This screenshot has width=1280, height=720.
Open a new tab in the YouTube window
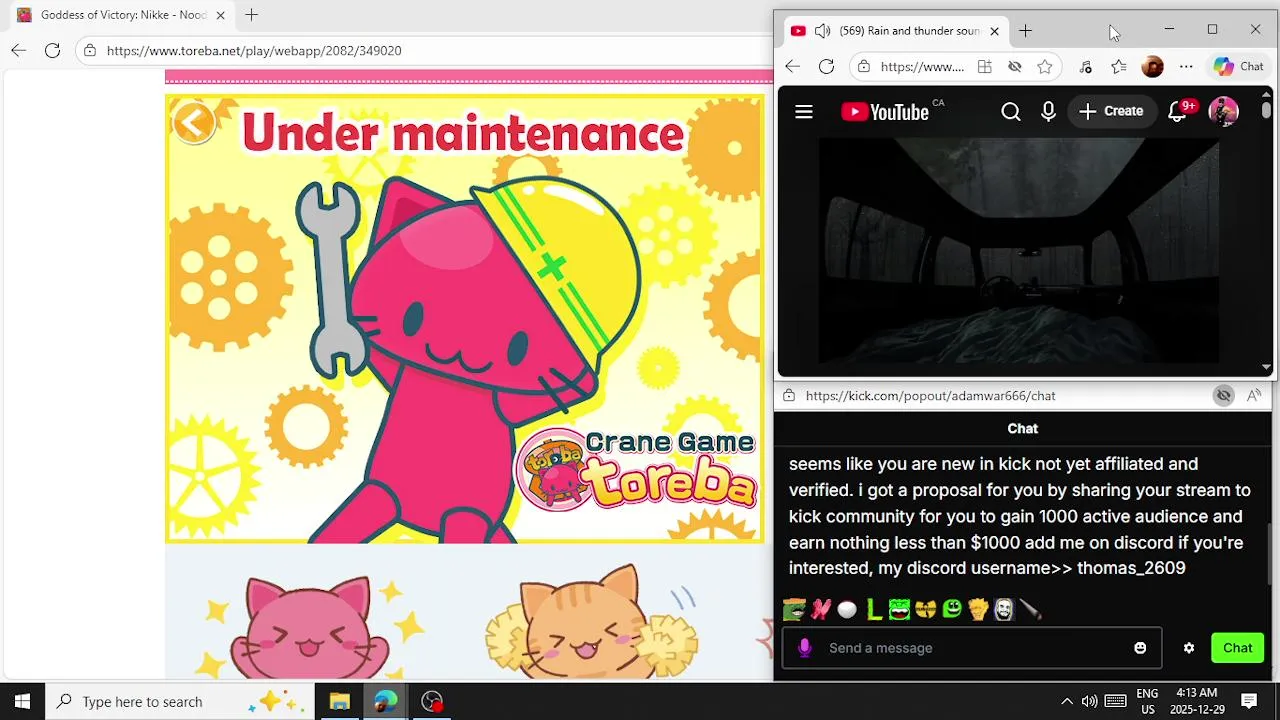point(1025,31)
